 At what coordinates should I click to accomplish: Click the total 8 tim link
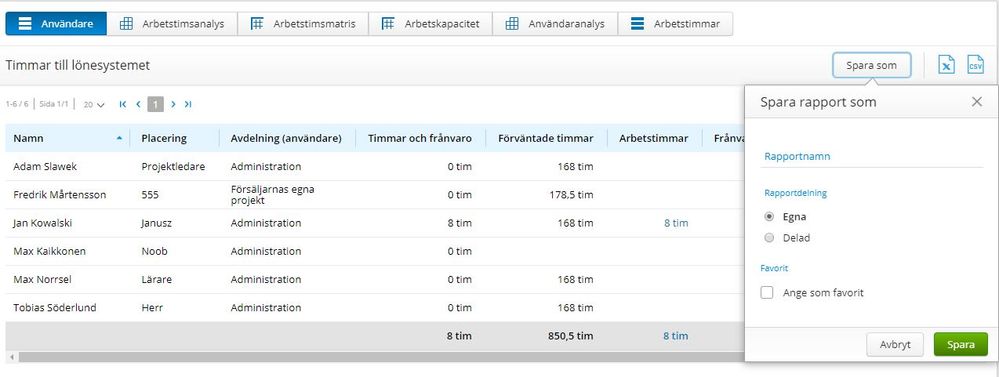coord(676,336)
